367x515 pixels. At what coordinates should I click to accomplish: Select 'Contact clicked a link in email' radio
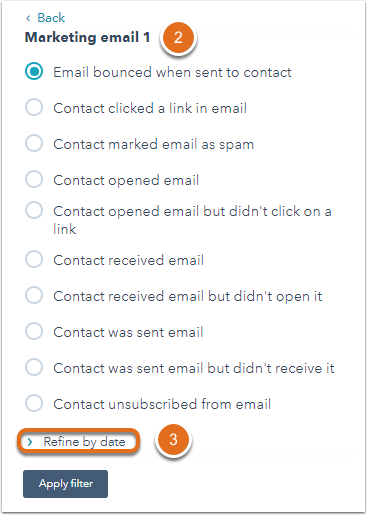34,107
